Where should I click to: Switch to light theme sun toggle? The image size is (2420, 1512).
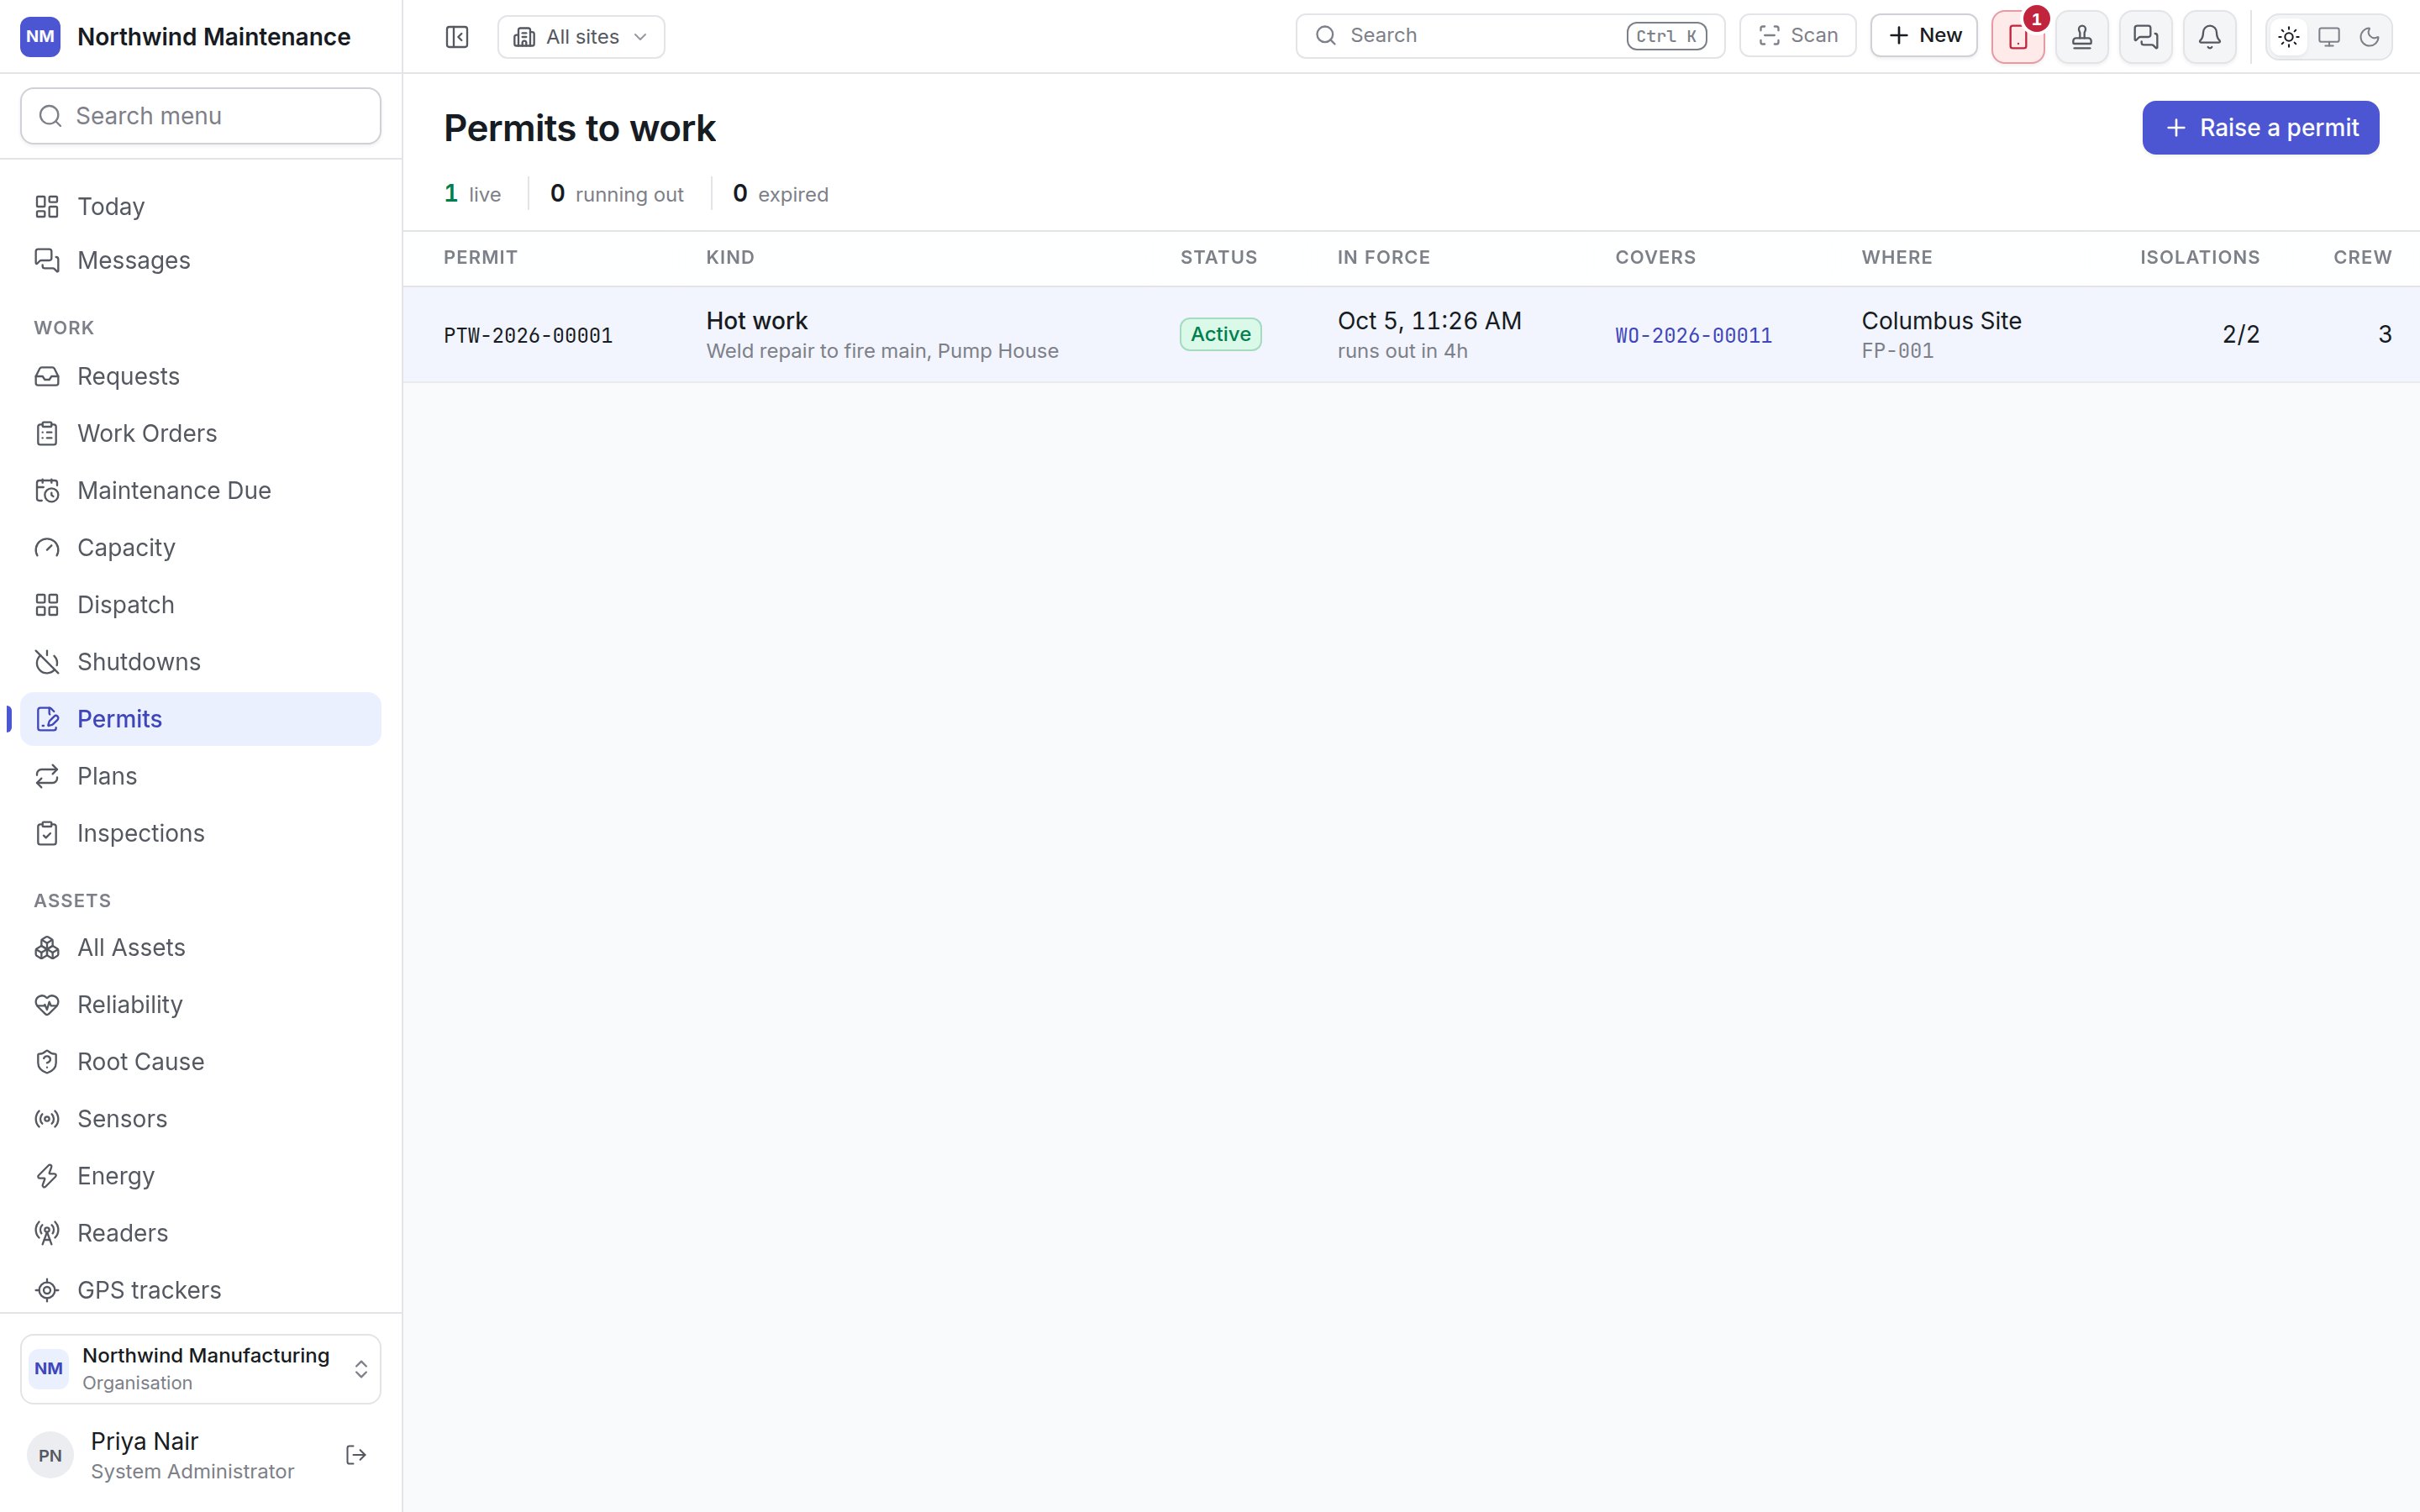coord(2289,37)
